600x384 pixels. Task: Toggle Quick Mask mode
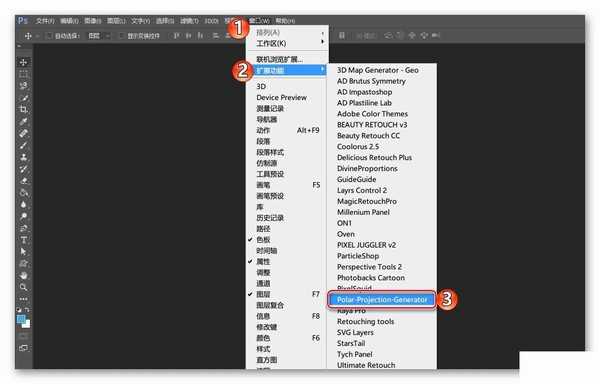tap(23, 337)
